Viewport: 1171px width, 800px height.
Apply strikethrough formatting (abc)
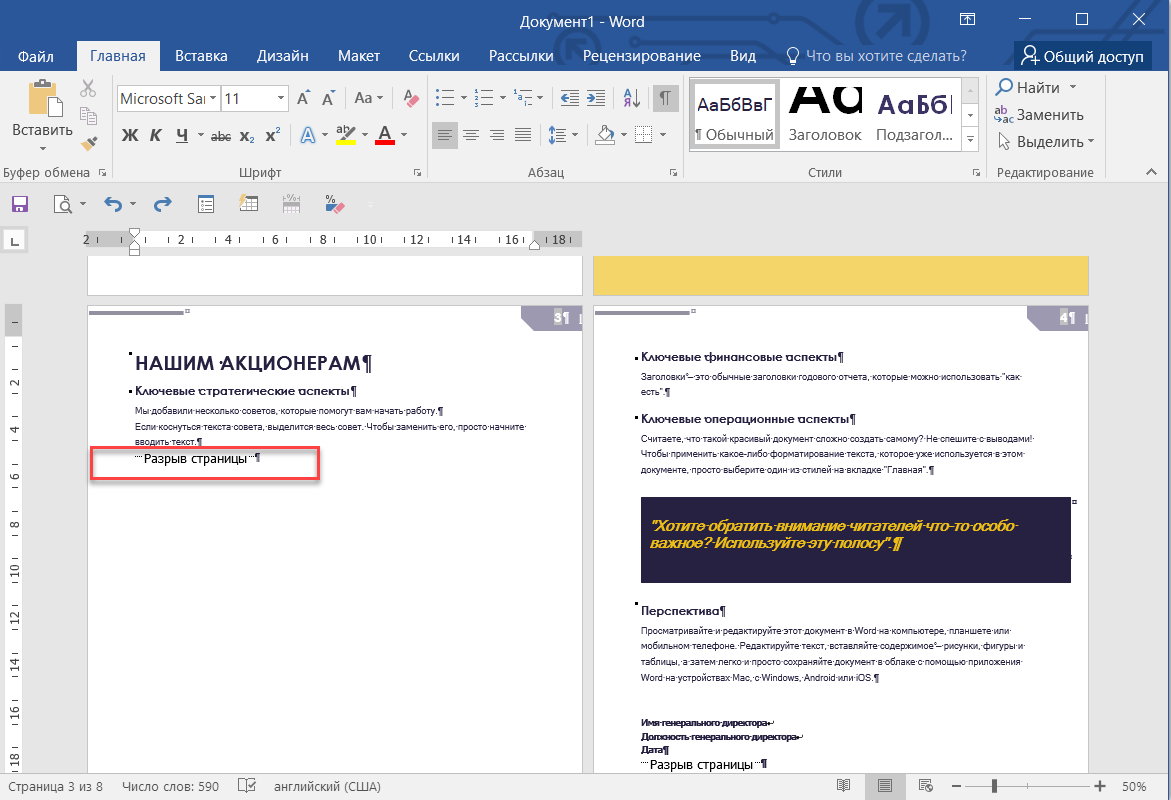click(x=220, y=136)
